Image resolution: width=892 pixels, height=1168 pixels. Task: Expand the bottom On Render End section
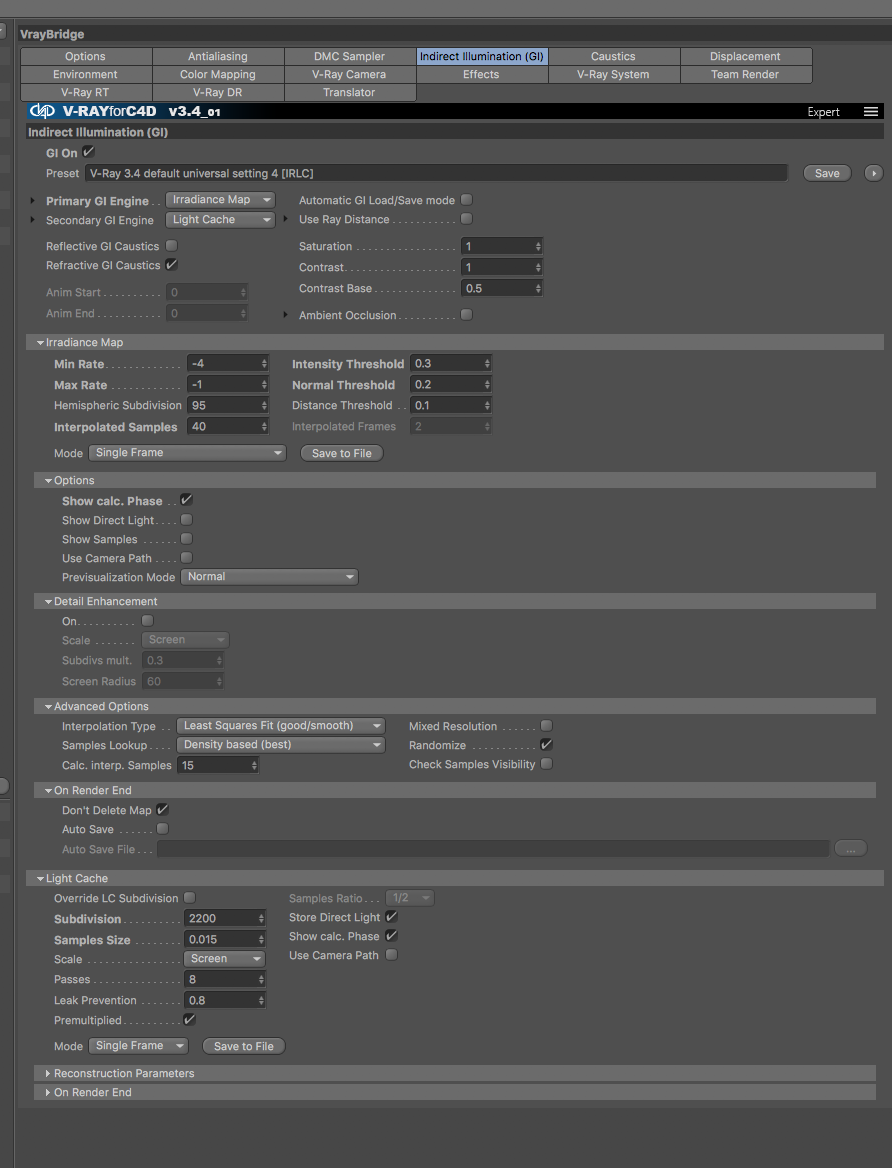click(x=48, y=1093)
